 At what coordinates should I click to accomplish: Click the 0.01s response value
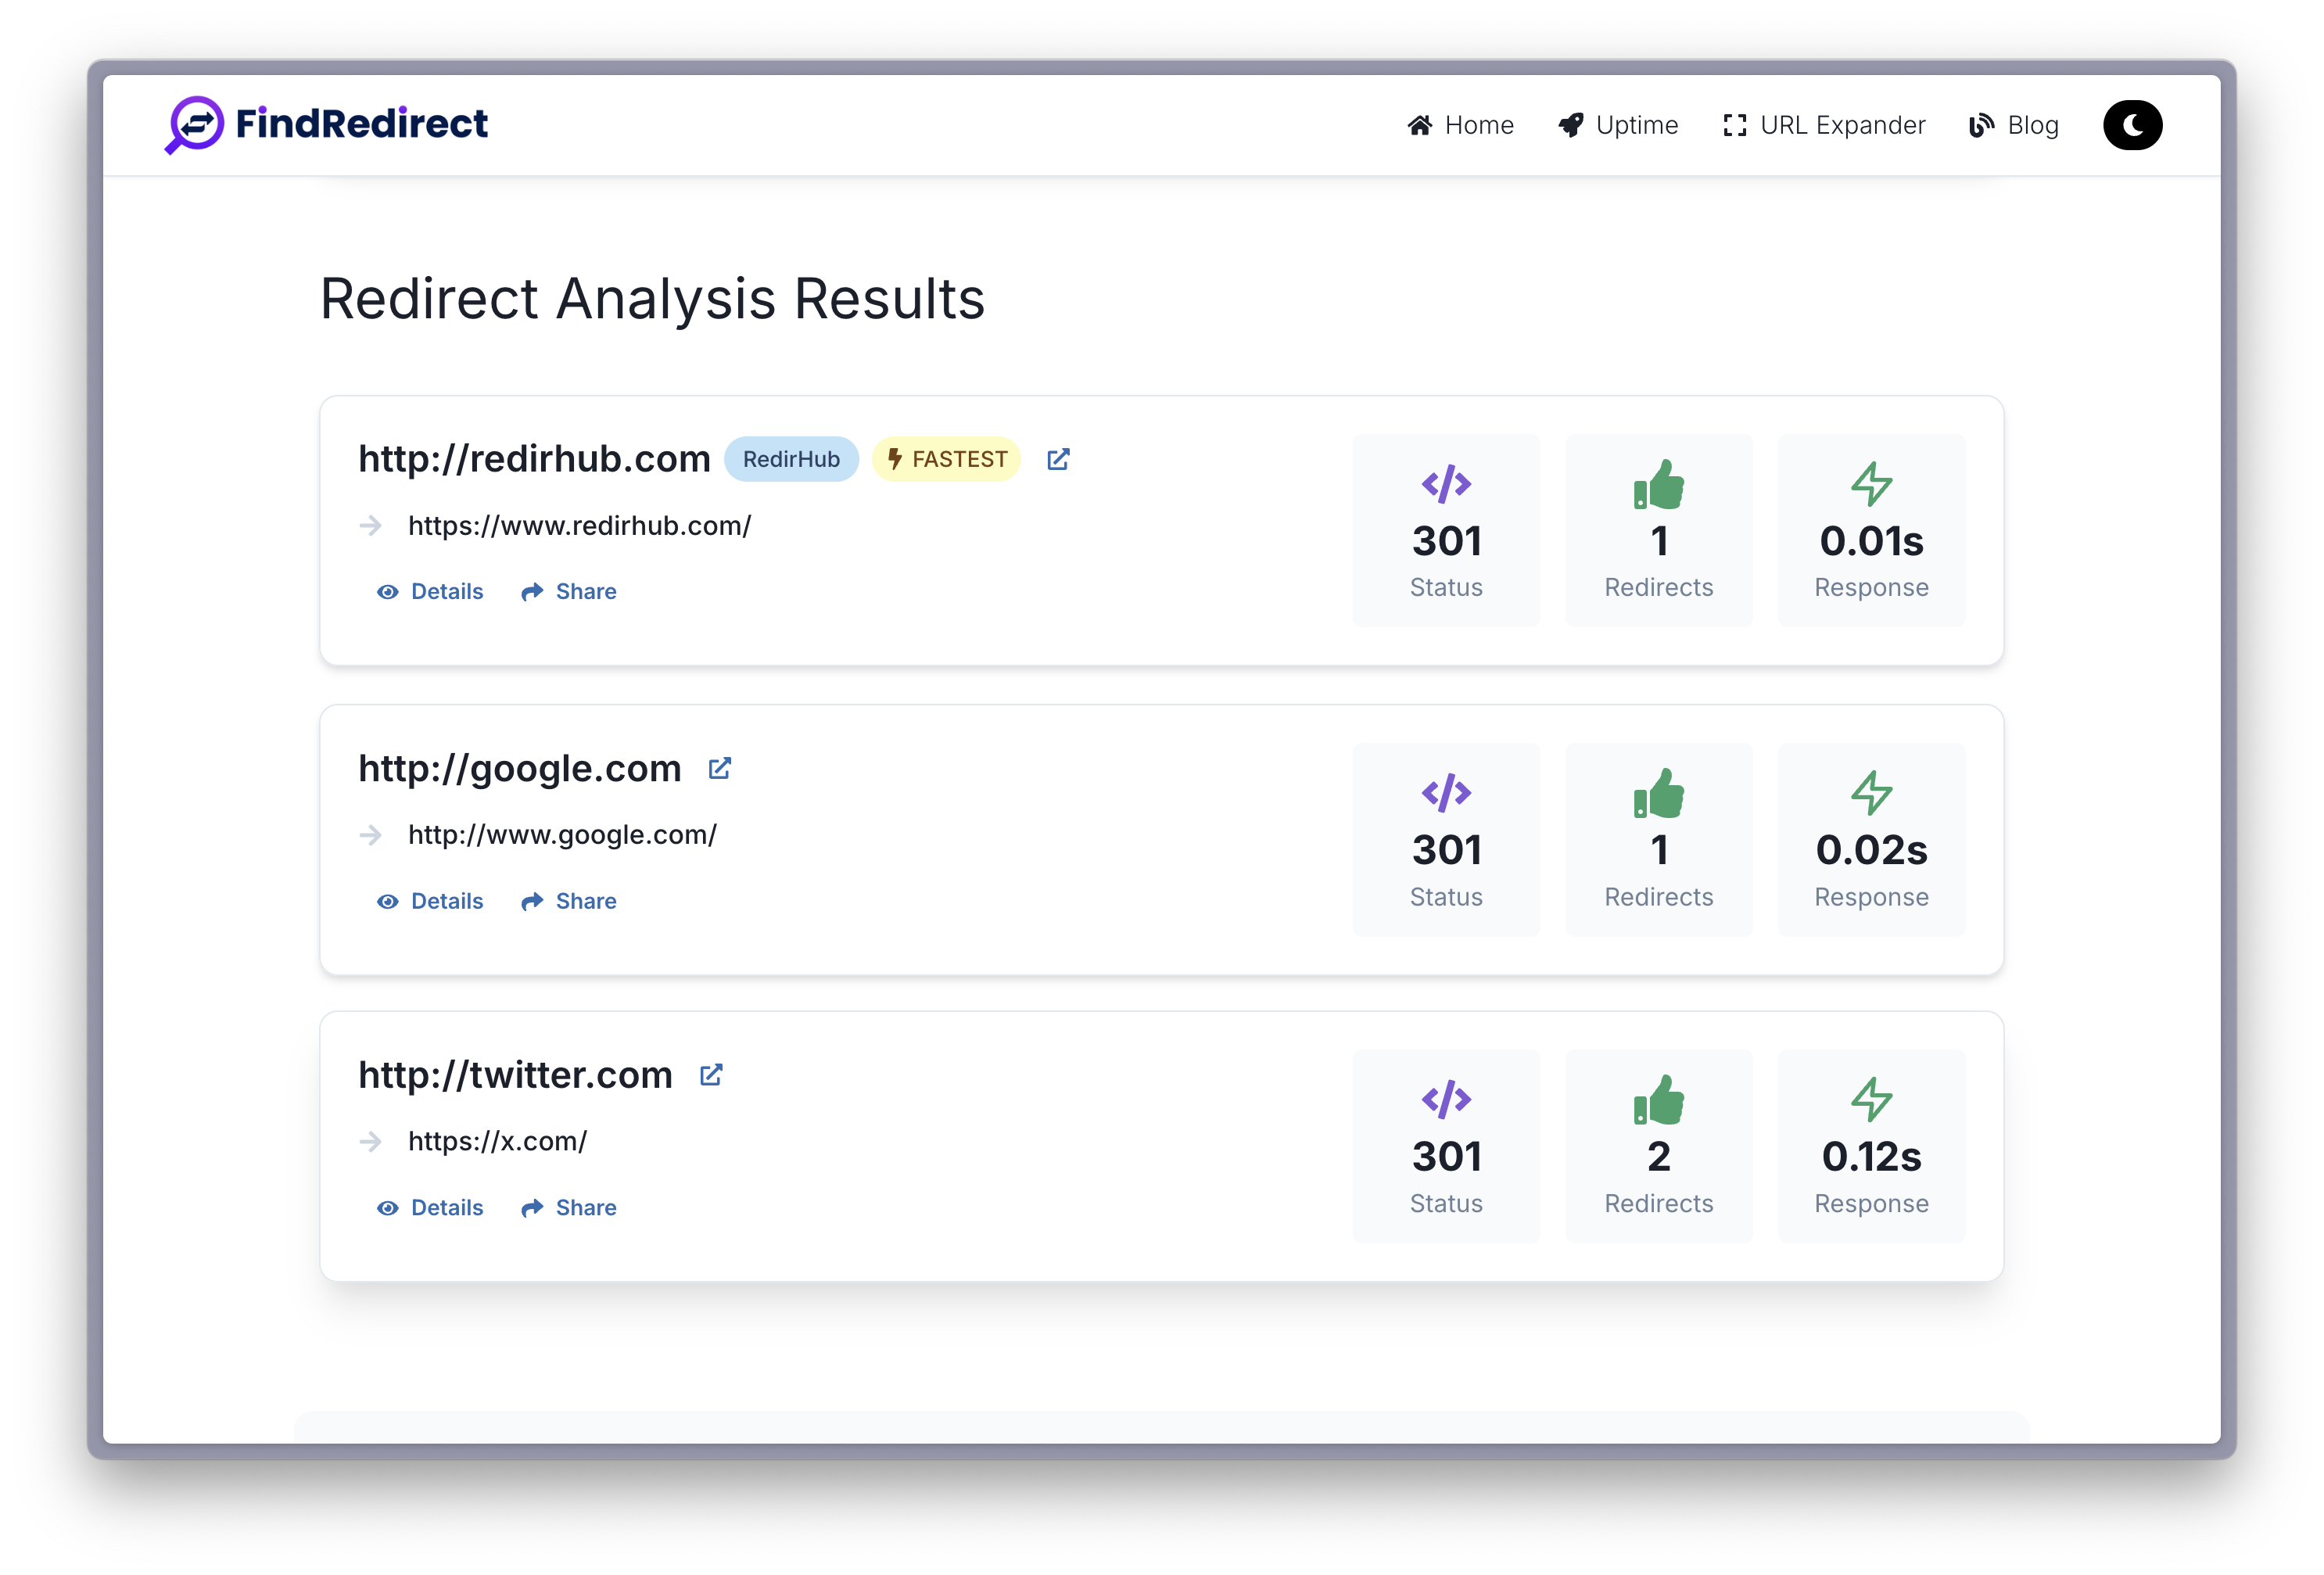1871,541
